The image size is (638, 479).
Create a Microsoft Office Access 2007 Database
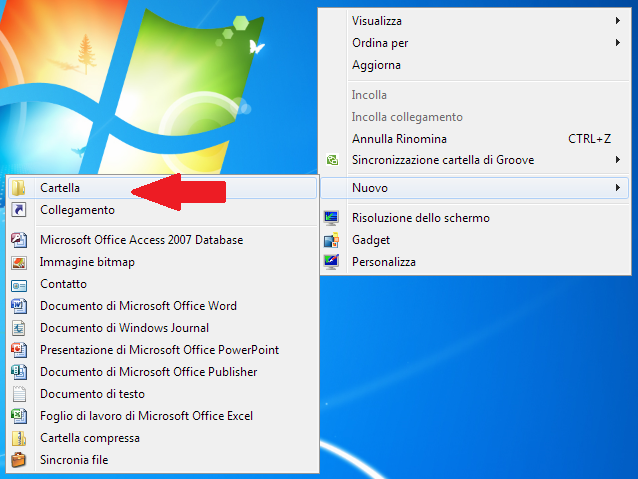tap(162, 240)
